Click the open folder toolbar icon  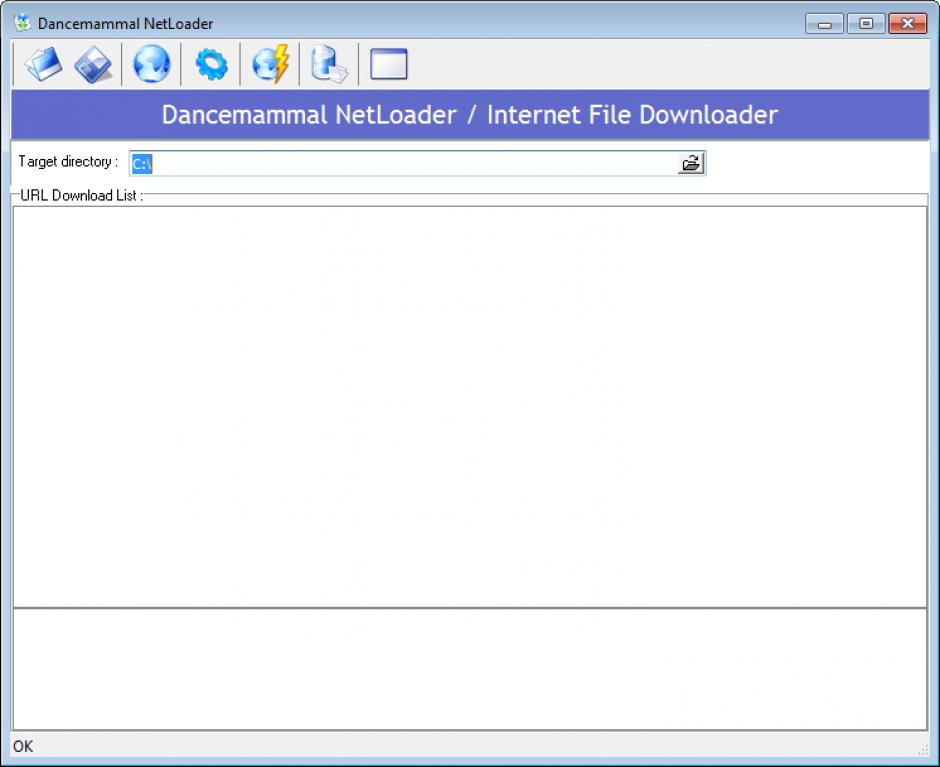point(43,65)
